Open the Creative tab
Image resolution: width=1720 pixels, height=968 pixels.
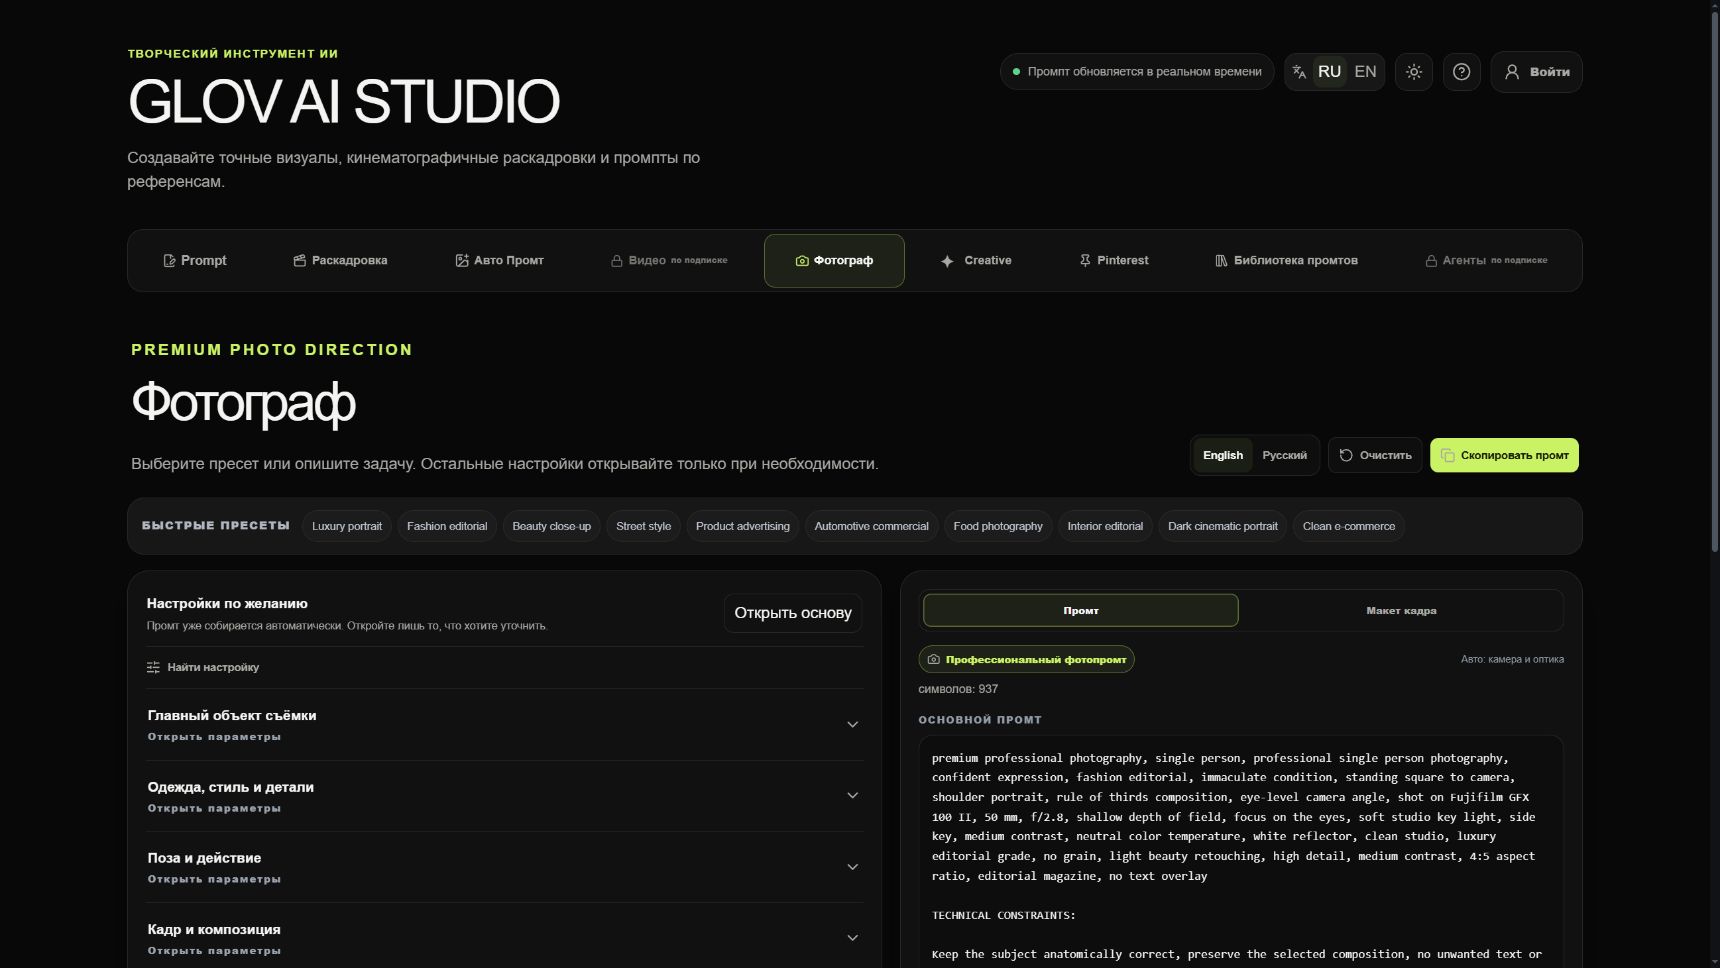tap(976, 260)
